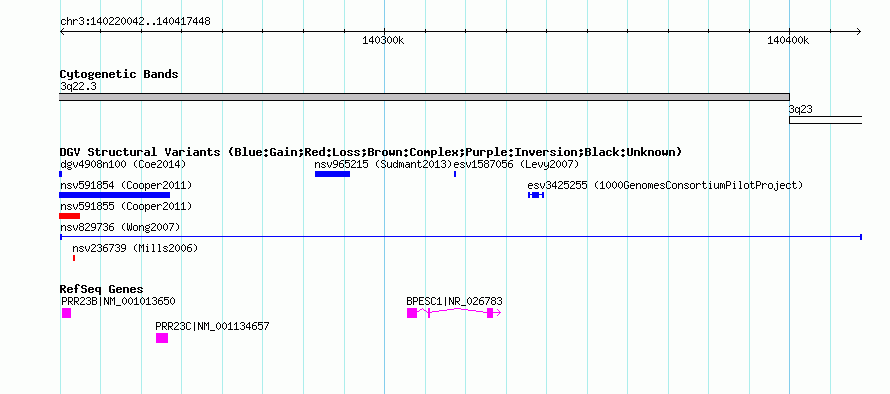The height and width of the screenshot is (394, 890).
Task: Open the DGV Structural Variants track title
Action: [x=371, y=152]
